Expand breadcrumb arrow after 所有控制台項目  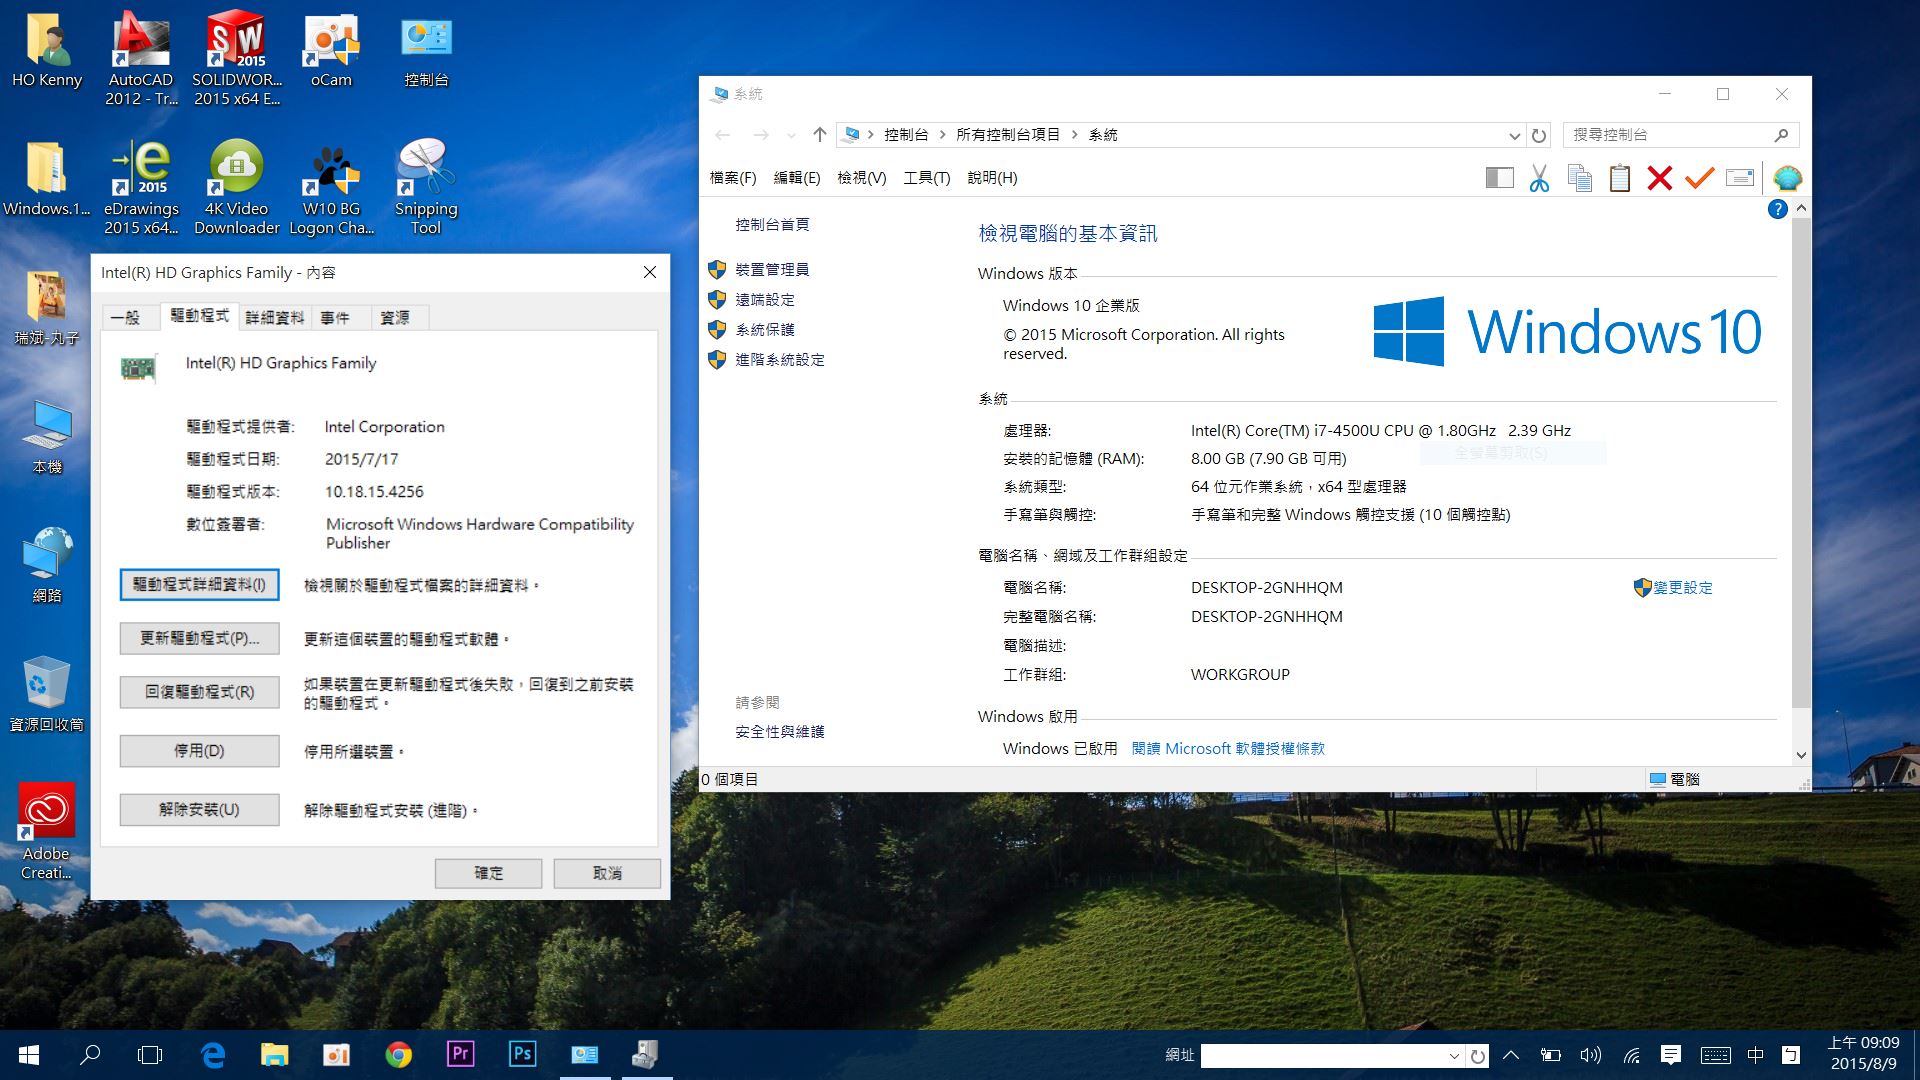tap(1075, 135)
